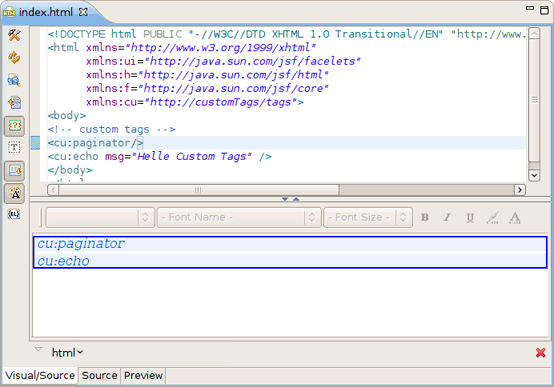The width and height of the screenshot is (554, 387).
Task: Click the xmlns:f jsf/core namespace line
Action: (x=207, y=88)
